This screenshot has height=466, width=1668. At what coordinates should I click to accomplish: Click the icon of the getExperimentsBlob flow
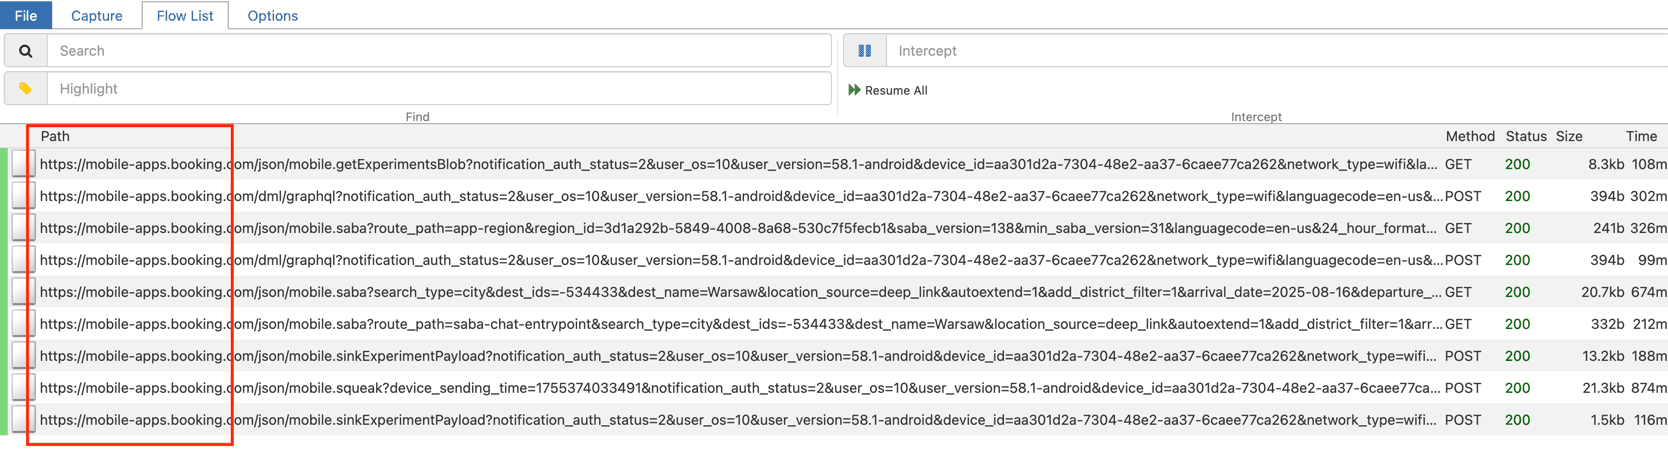click(23, 164)
